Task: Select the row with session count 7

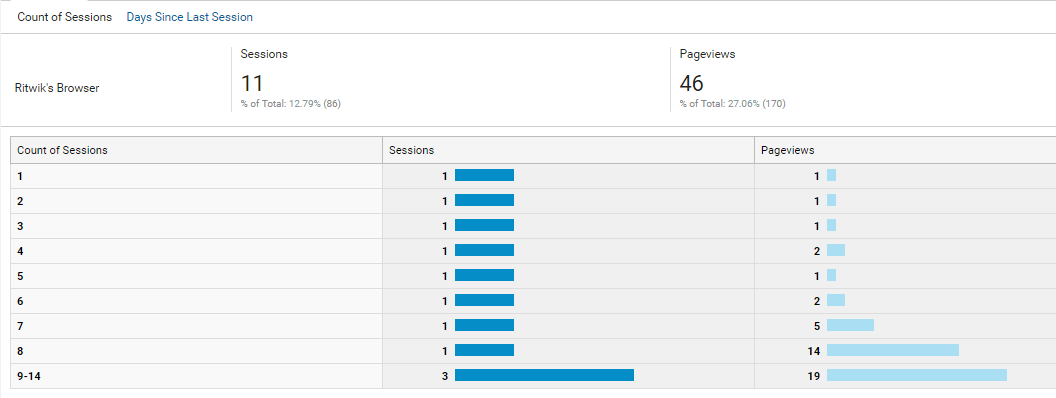Action: coord(533,325)
